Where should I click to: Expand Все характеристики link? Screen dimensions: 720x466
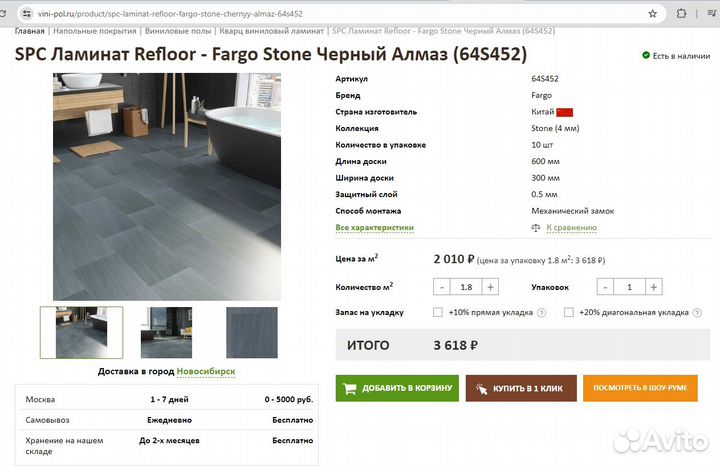click(x=375, y=228)
